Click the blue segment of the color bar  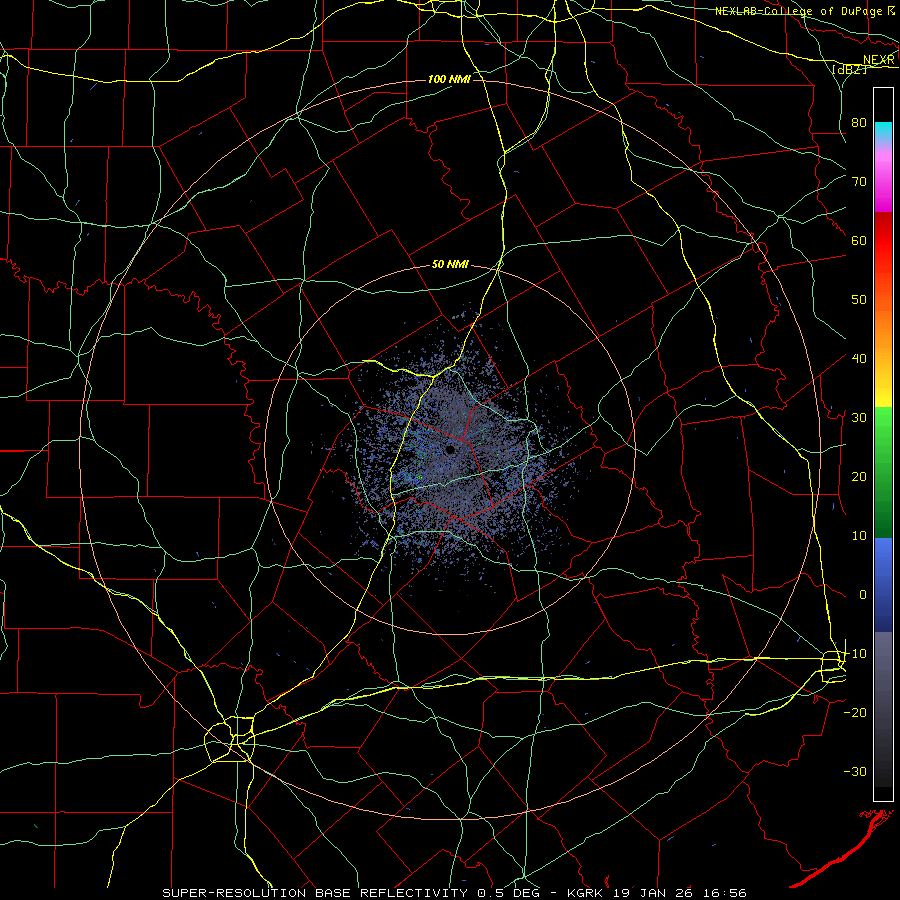(x=883, y=584)
